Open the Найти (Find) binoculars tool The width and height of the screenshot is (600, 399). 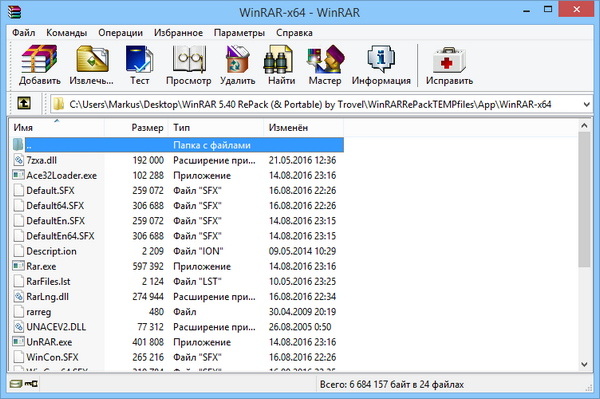point(278,59)
